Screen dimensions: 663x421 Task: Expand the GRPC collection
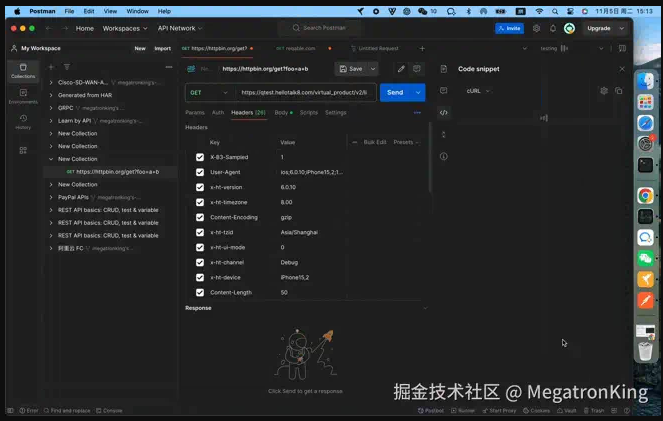click(51, 108)
